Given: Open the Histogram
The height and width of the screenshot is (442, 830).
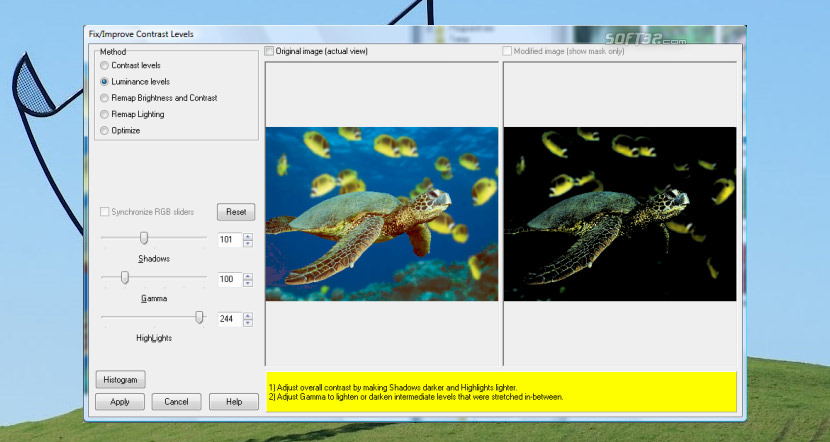Looking at the screenshot, I should tap(120, 380).
